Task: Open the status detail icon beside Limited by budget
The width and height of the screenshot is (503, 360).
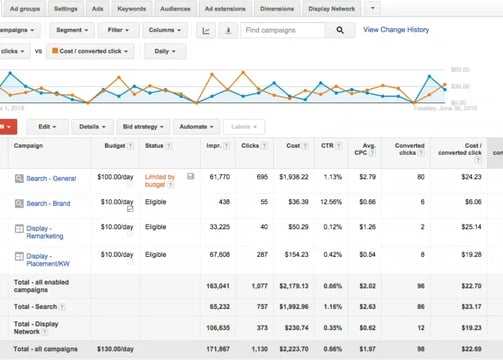Action: [191, 176]
